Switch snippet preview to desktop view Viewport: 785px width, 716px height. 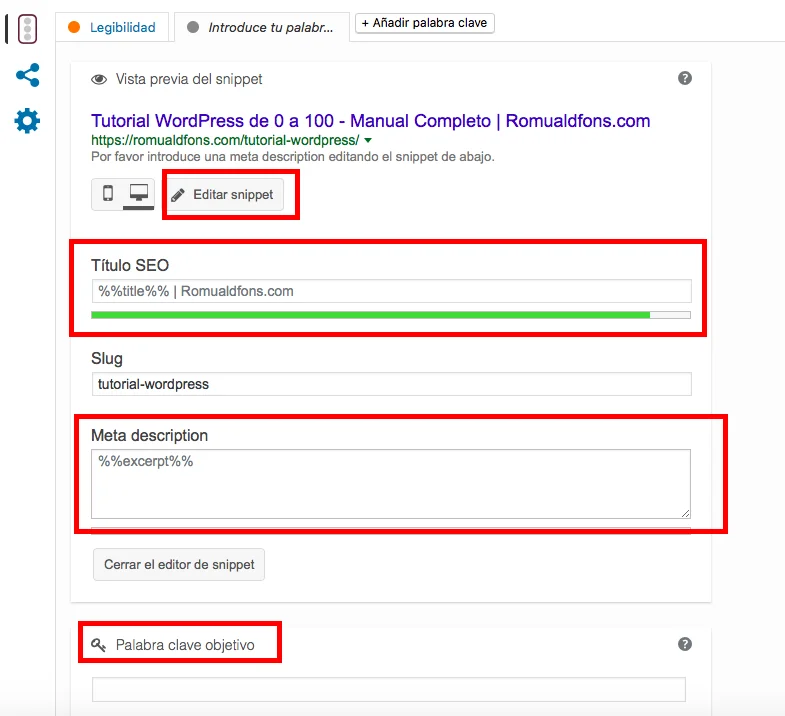(x=138, y=194)
